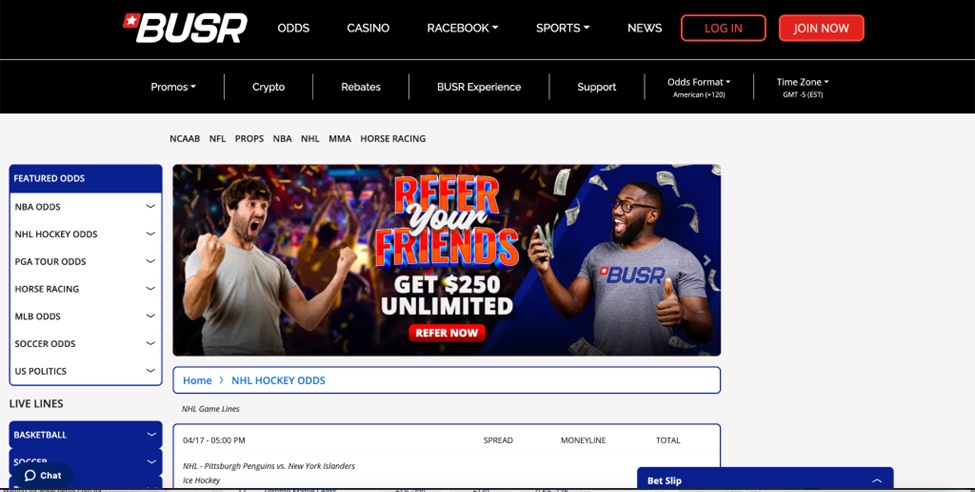Click the Log In button
This screenshot has width=975, height=492.
(x=723, y=28)
